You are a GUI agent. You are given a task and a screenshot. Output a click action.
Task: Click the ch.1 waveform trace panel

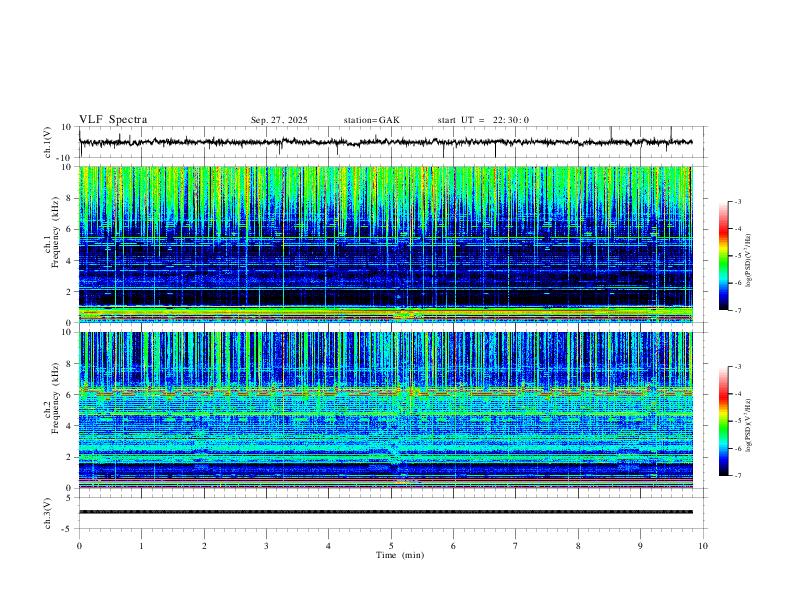coord(391,142)
